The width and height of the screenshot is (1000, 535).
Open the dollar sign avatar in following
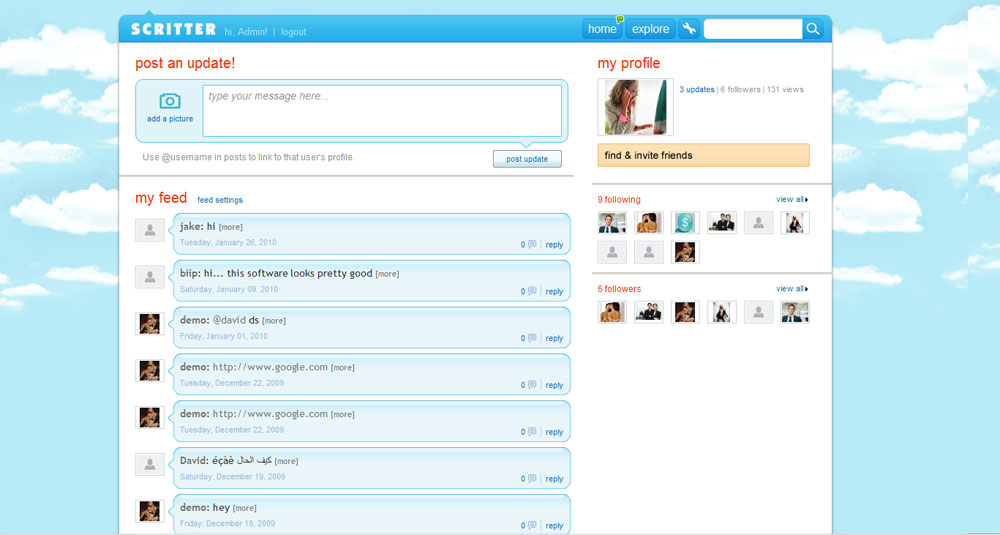[x=684, y=223]
